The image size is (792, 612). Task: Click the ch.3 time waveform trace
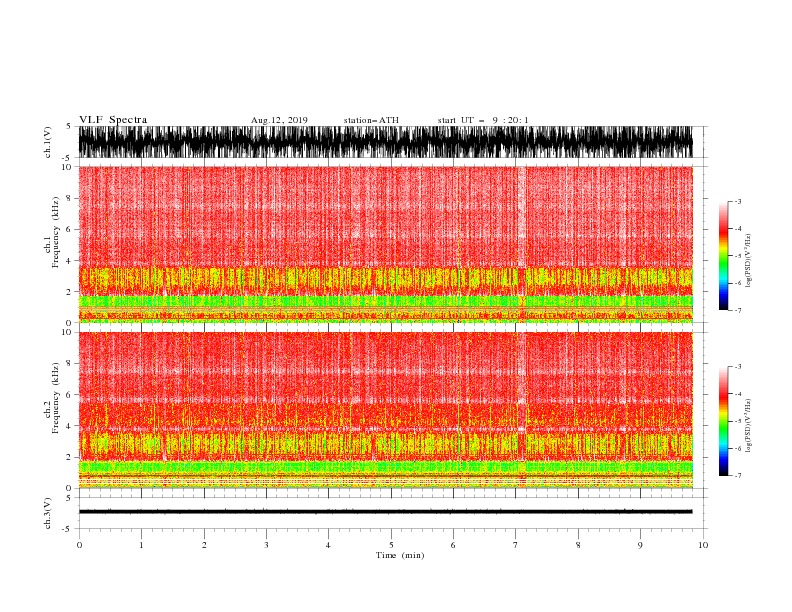tap(385, 512)
